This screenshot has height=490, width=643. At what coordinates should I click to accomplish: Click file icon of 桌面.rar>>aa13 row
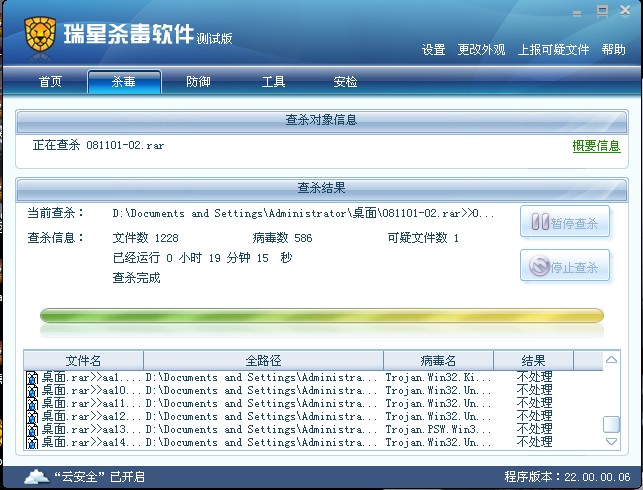click(x=32, y=430)
